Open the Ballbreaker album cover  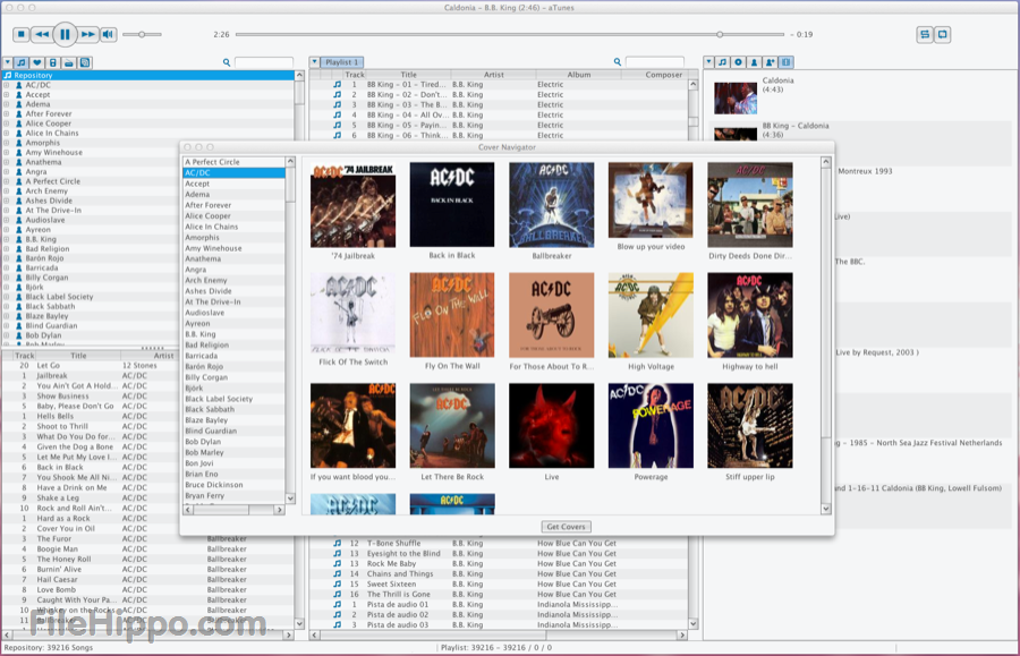pos(552,205)
